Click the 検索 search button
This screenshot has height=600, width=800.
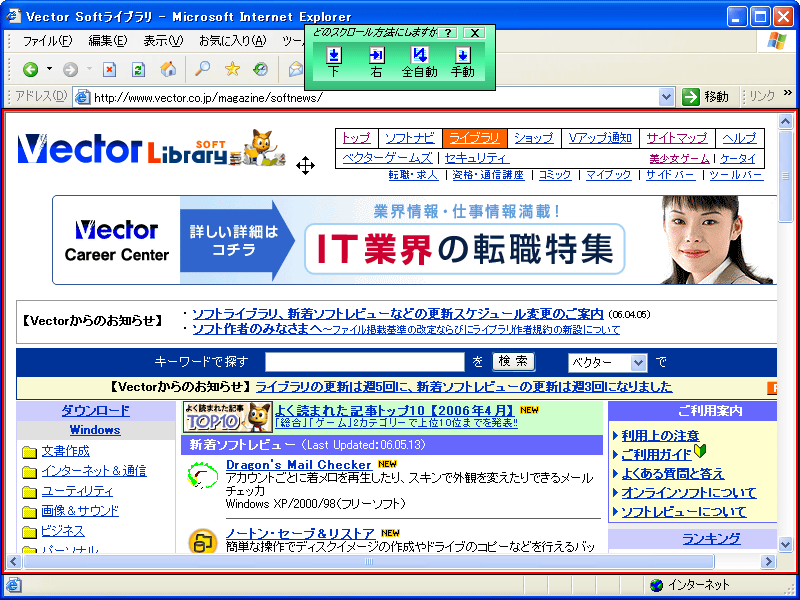(513, 362)
